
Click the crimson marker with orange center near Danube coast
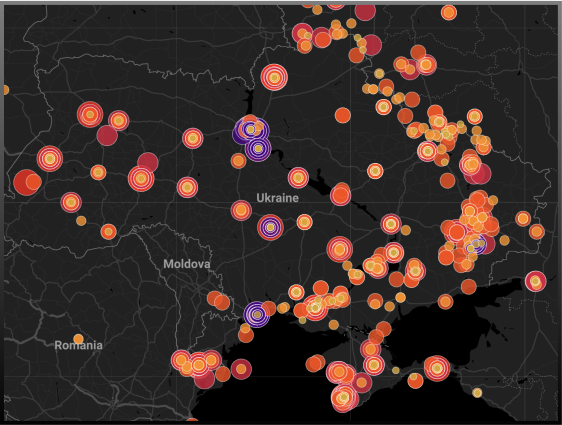coord(241,369)
